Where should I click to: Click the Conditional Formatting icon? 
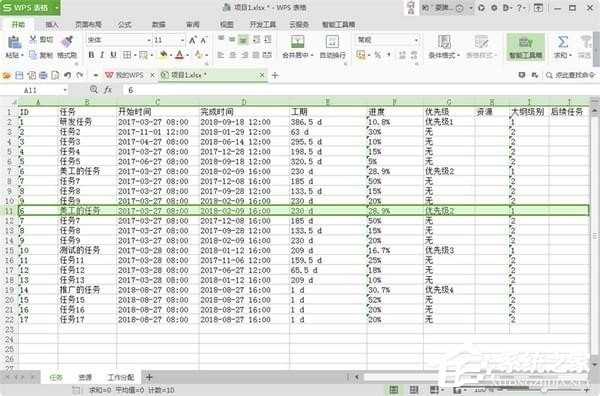(444, 42)
